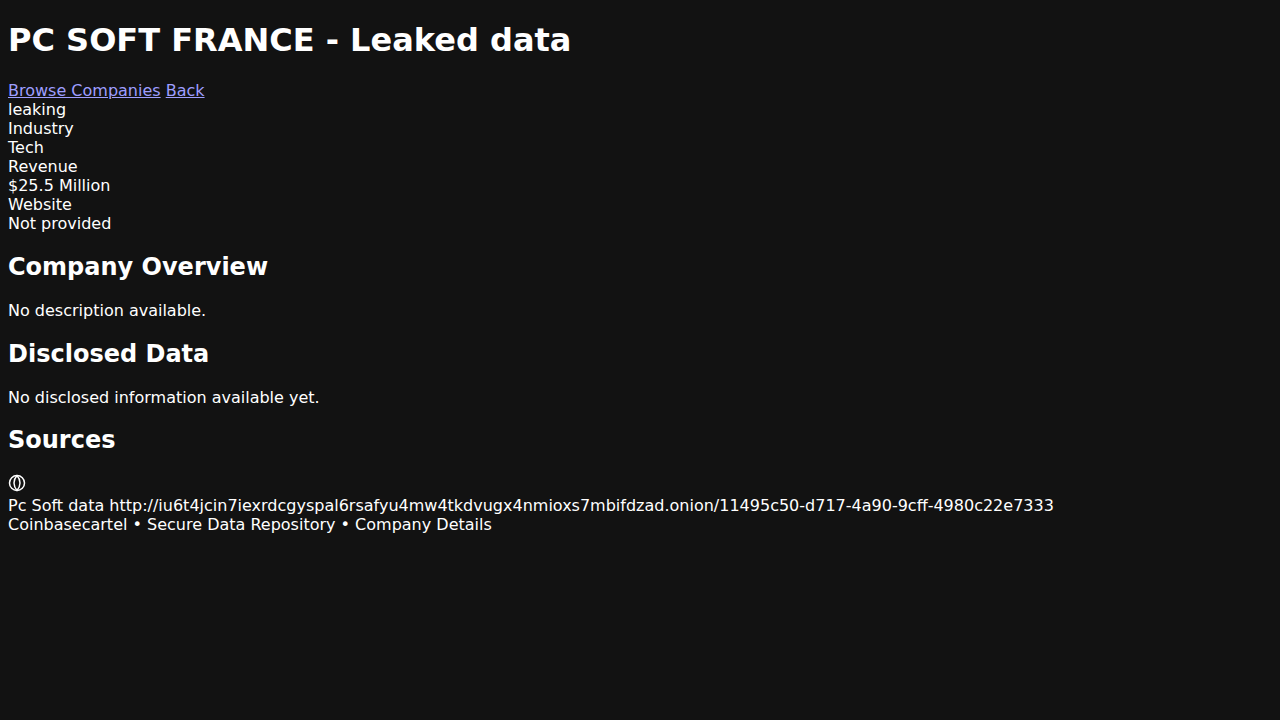1280x720 pixels.
Task: Click the Revenue label
Action: point(43,166)
